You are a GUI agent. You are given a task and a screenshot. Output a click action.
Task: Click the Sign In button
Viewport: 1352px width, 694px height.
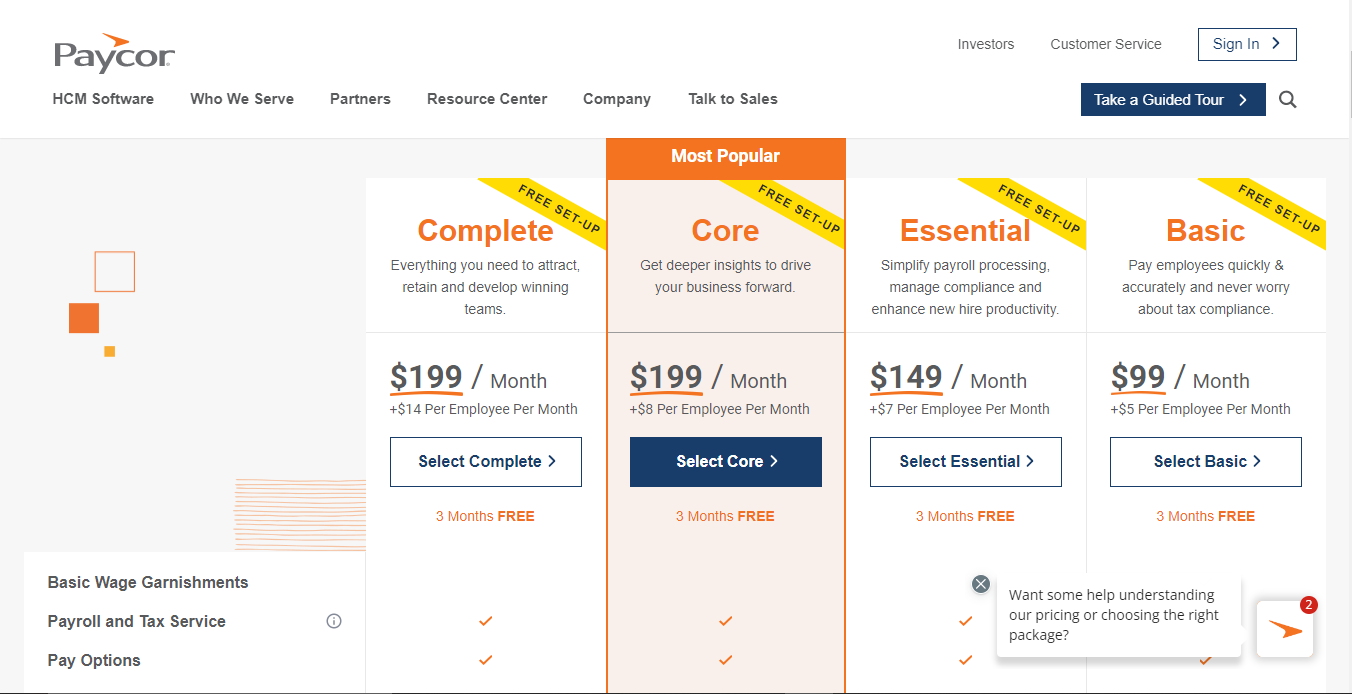point(1246,44)
